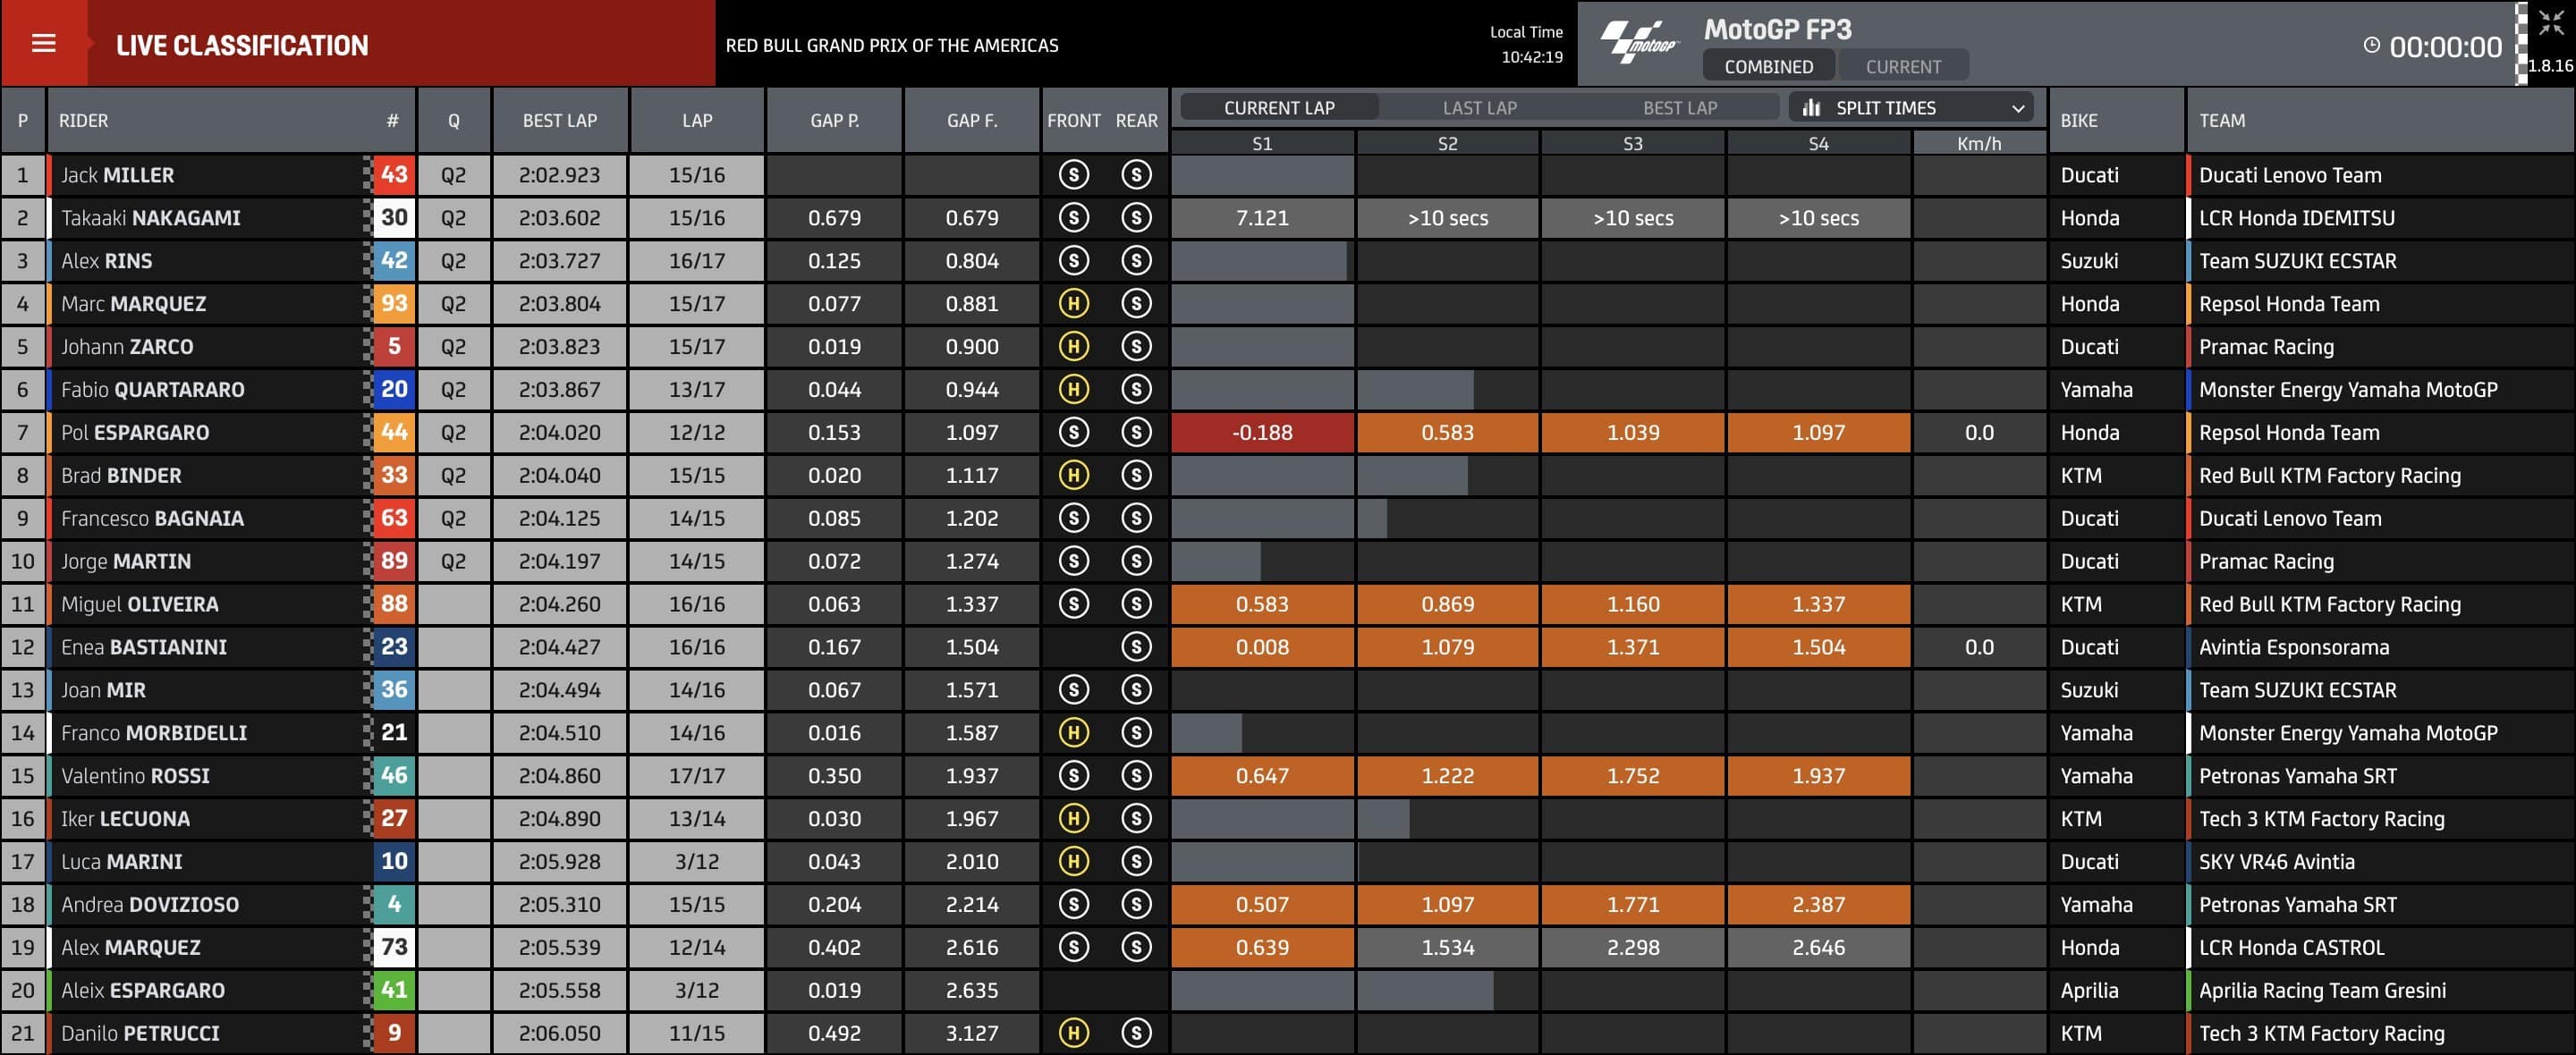
Task: Click Danilo Petrucci's hard front tyre icon
Action: [x=1073, y=1033]
